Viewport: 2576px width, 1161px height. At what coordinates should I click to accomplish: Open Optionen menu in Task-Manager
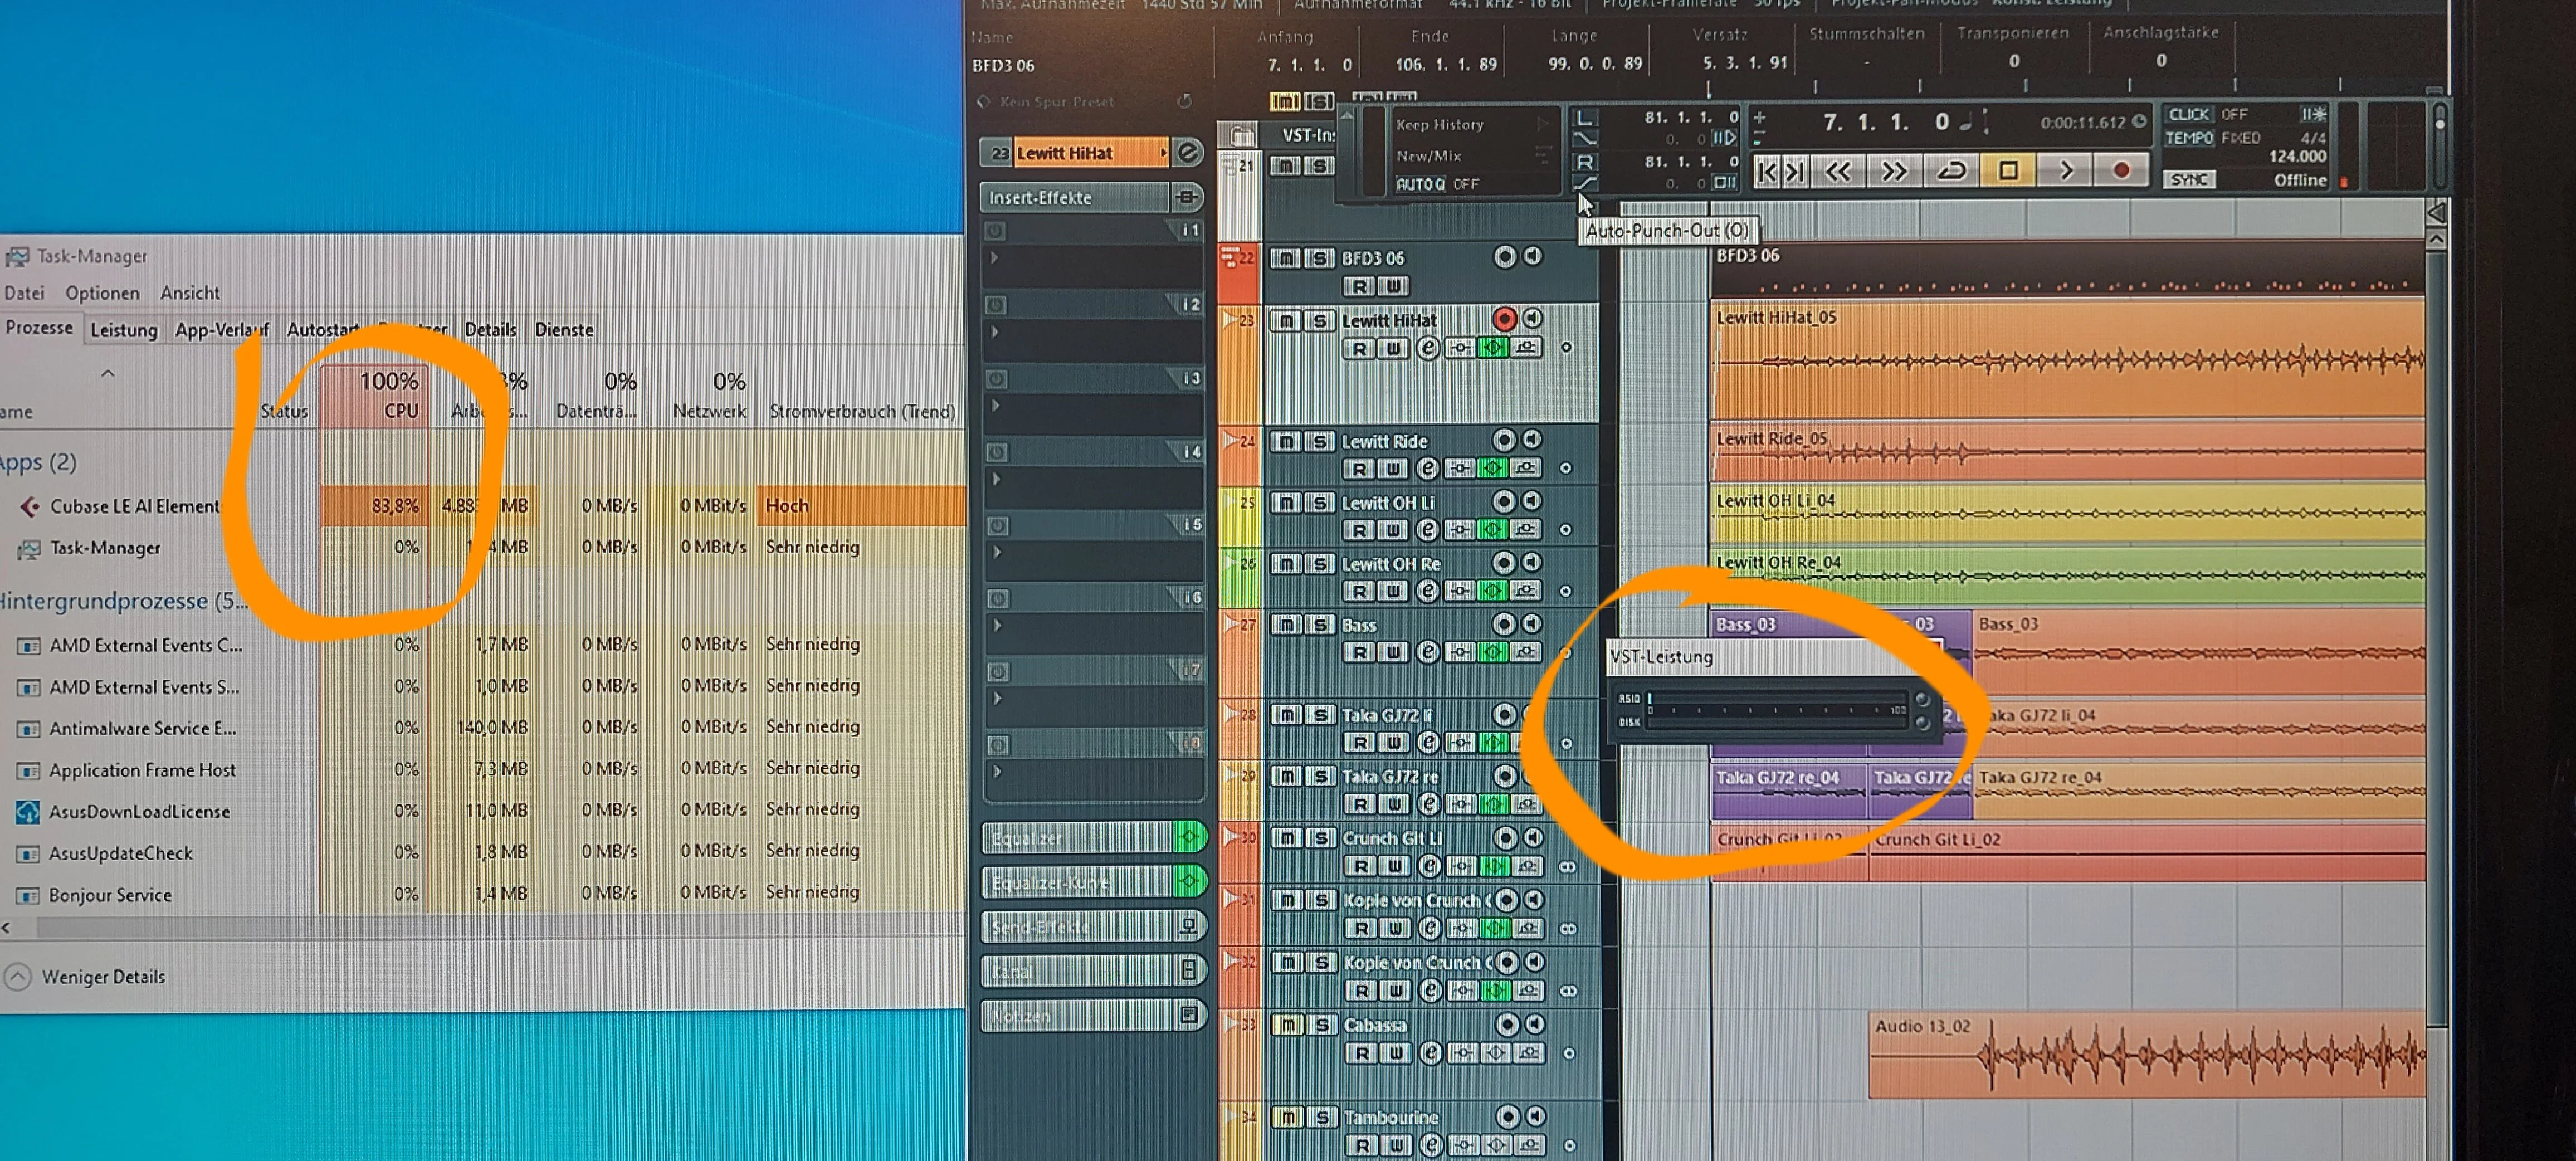(102, 293)
